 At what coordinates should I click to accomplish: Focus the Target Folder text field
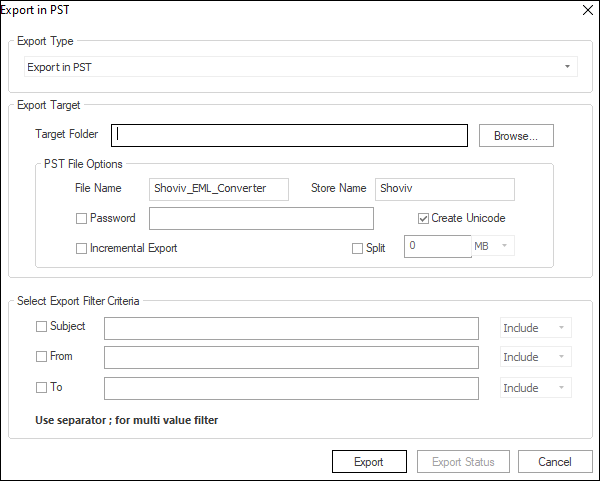pyautogui.click(x=289, y=135)
